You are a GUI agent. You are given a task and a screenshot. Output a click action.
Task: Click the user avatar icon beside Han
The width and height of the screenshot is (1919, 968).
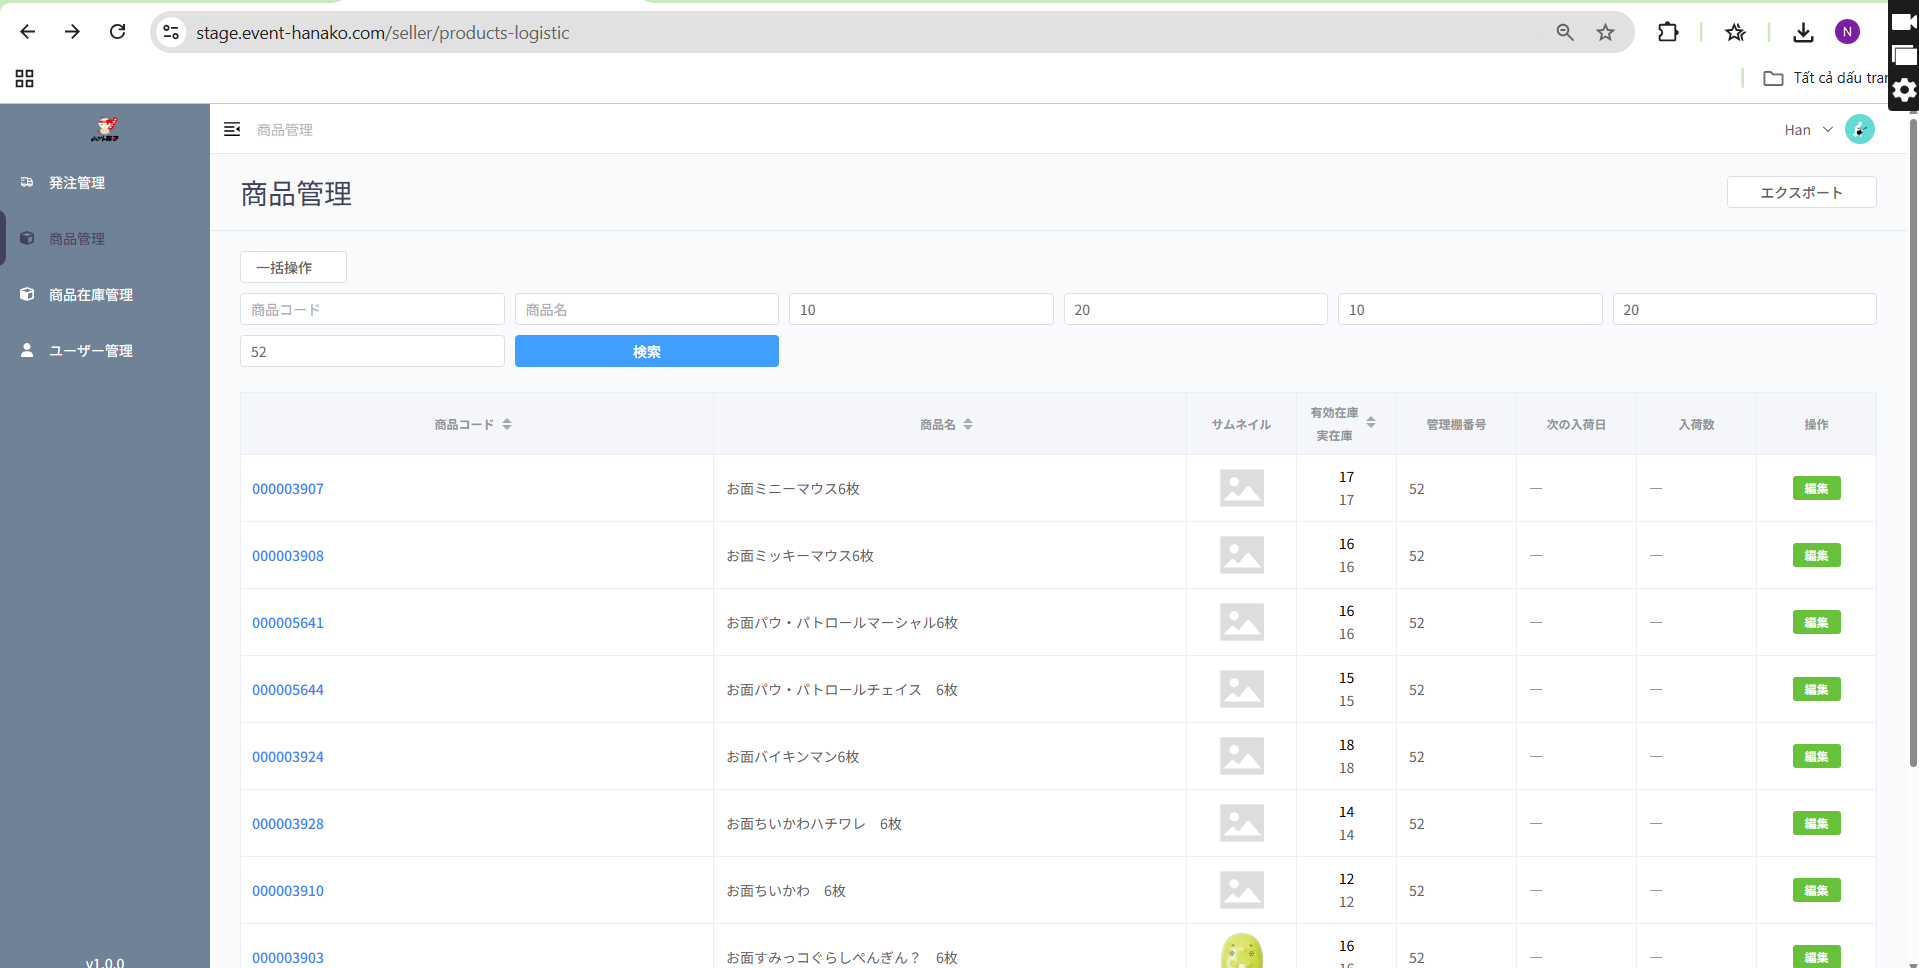click(x=1859, y=129)
